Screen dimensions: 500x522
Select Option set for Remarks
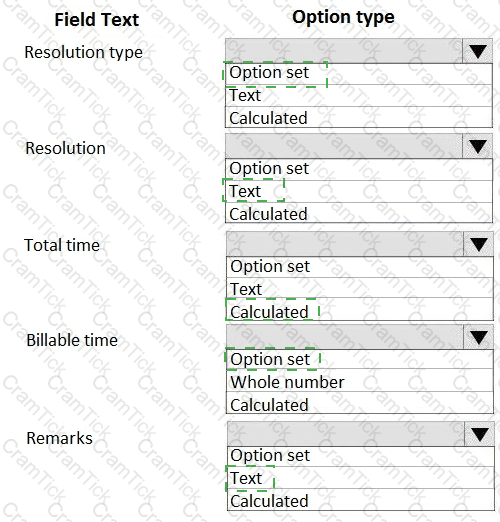361,456
